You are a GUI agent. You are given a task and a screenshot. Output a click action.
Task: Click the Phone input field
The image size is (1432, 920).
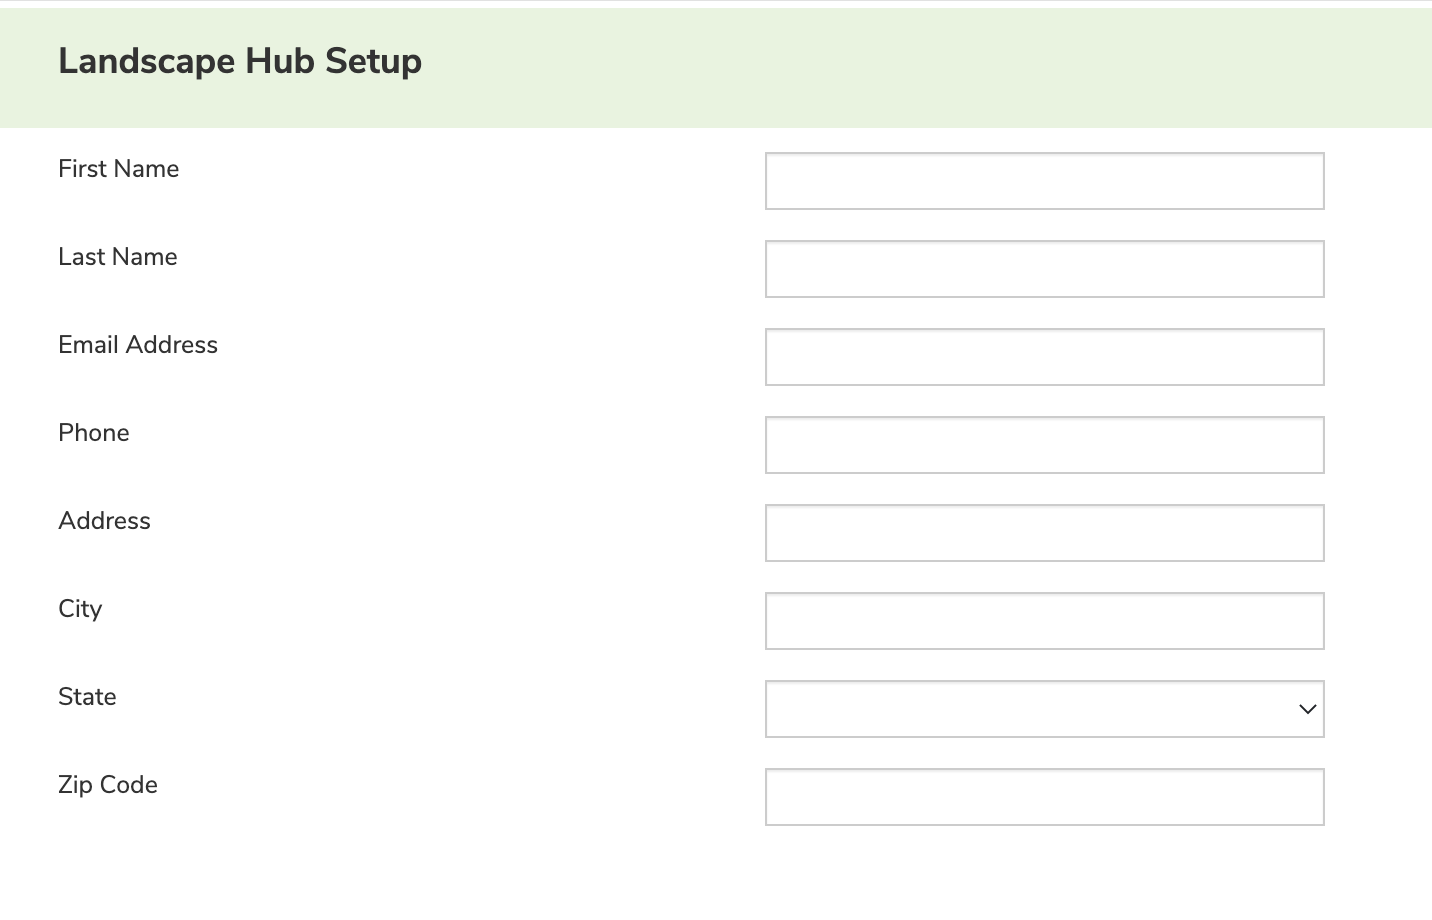(x=1044, y=444)
